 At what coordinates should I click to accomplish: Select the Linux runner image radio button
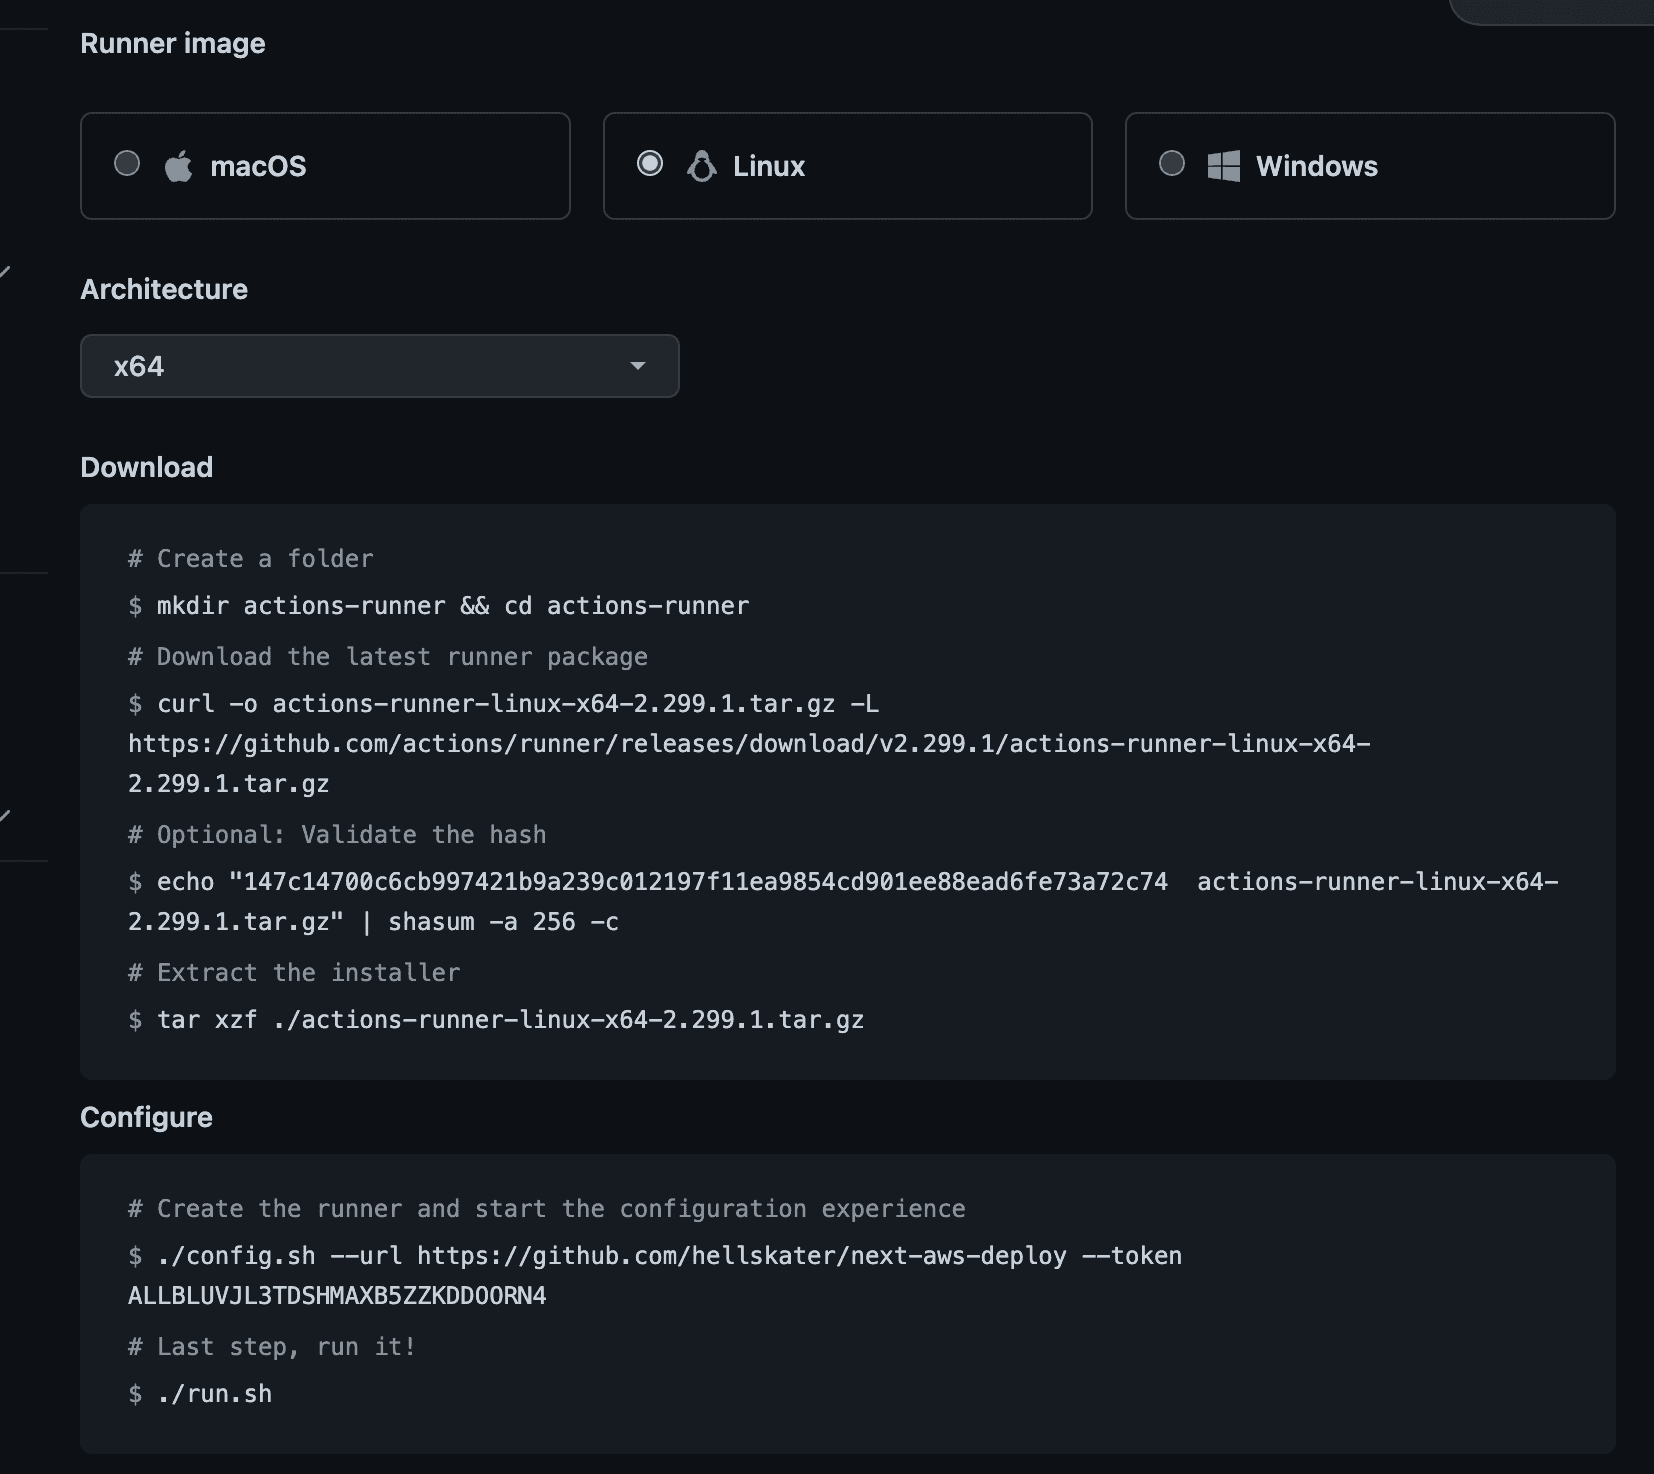pyautogui.click(x=650, y=163)
